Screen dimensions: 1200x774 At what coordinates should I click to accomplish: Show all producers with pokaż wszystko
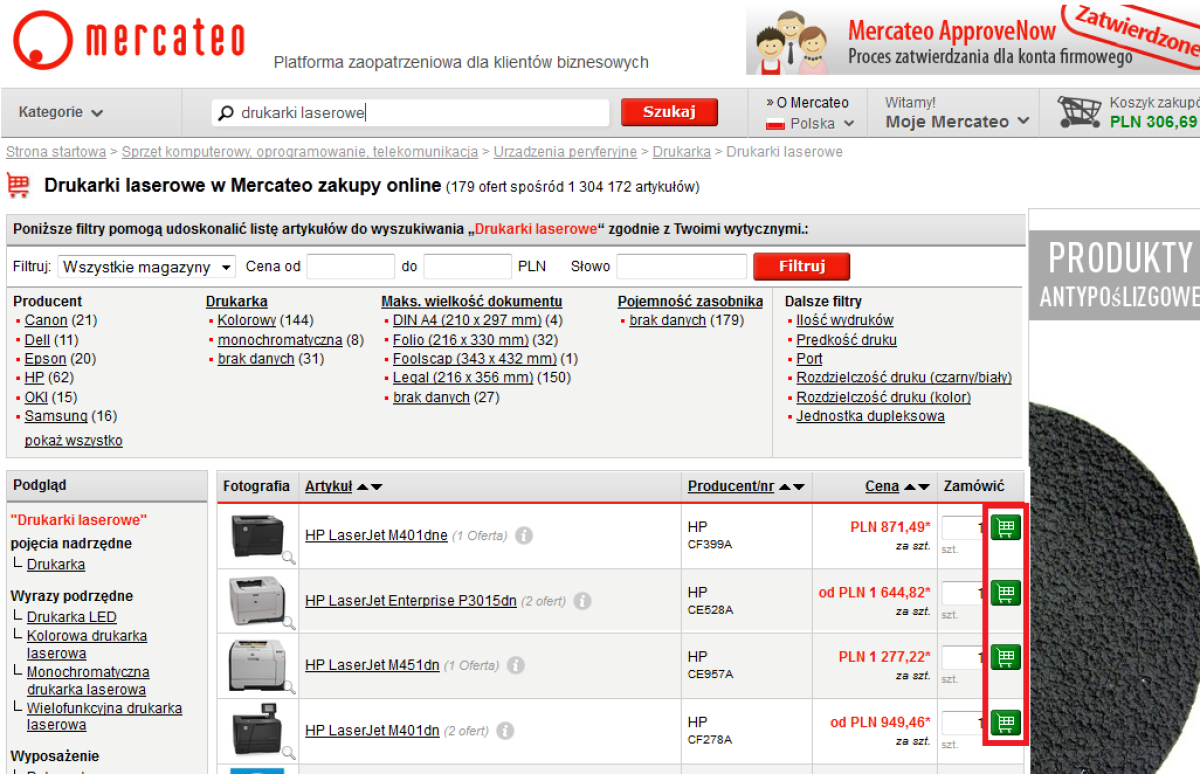pos(74,440)
